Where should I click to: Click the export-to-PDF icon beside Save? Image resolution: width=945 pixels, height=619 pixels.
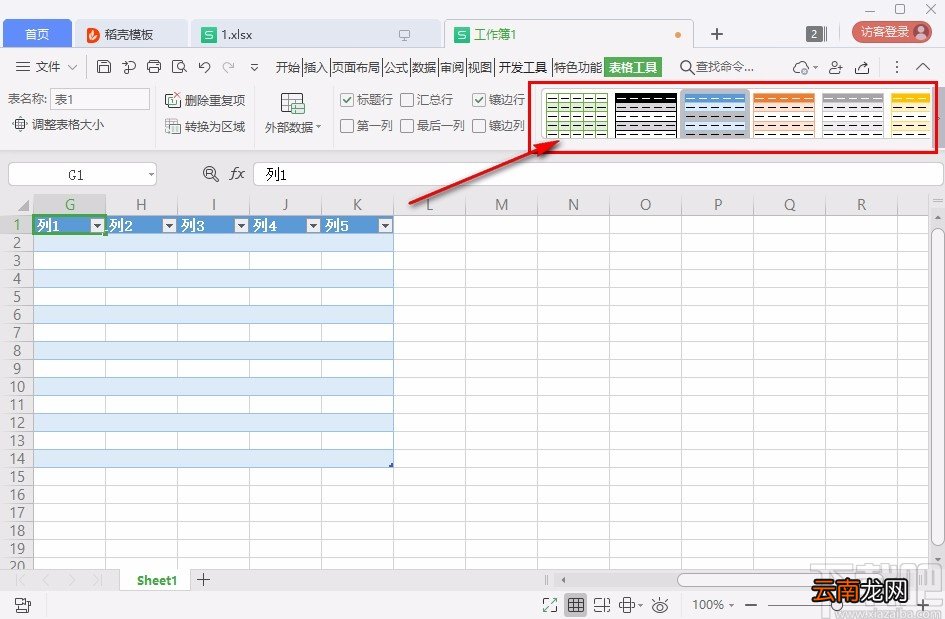[x=128, y=66]
